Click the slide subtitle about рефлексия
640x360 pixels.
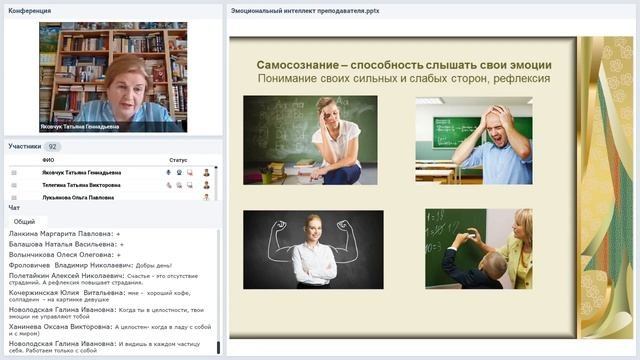coord(404,78)
